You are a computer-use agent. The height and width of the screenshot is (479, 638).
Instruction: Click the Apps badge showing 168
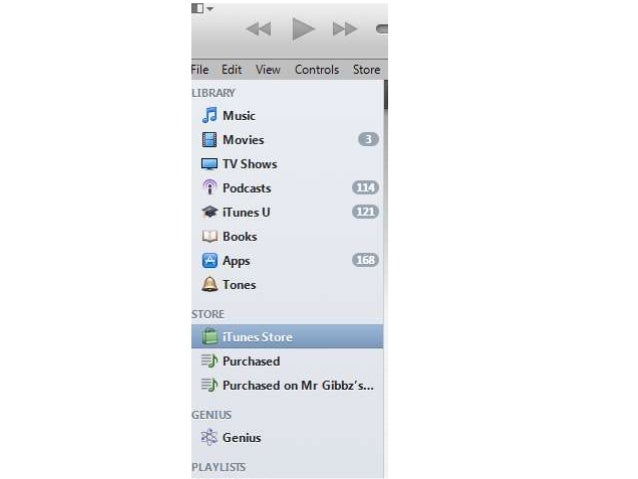(x=365, y=260)
